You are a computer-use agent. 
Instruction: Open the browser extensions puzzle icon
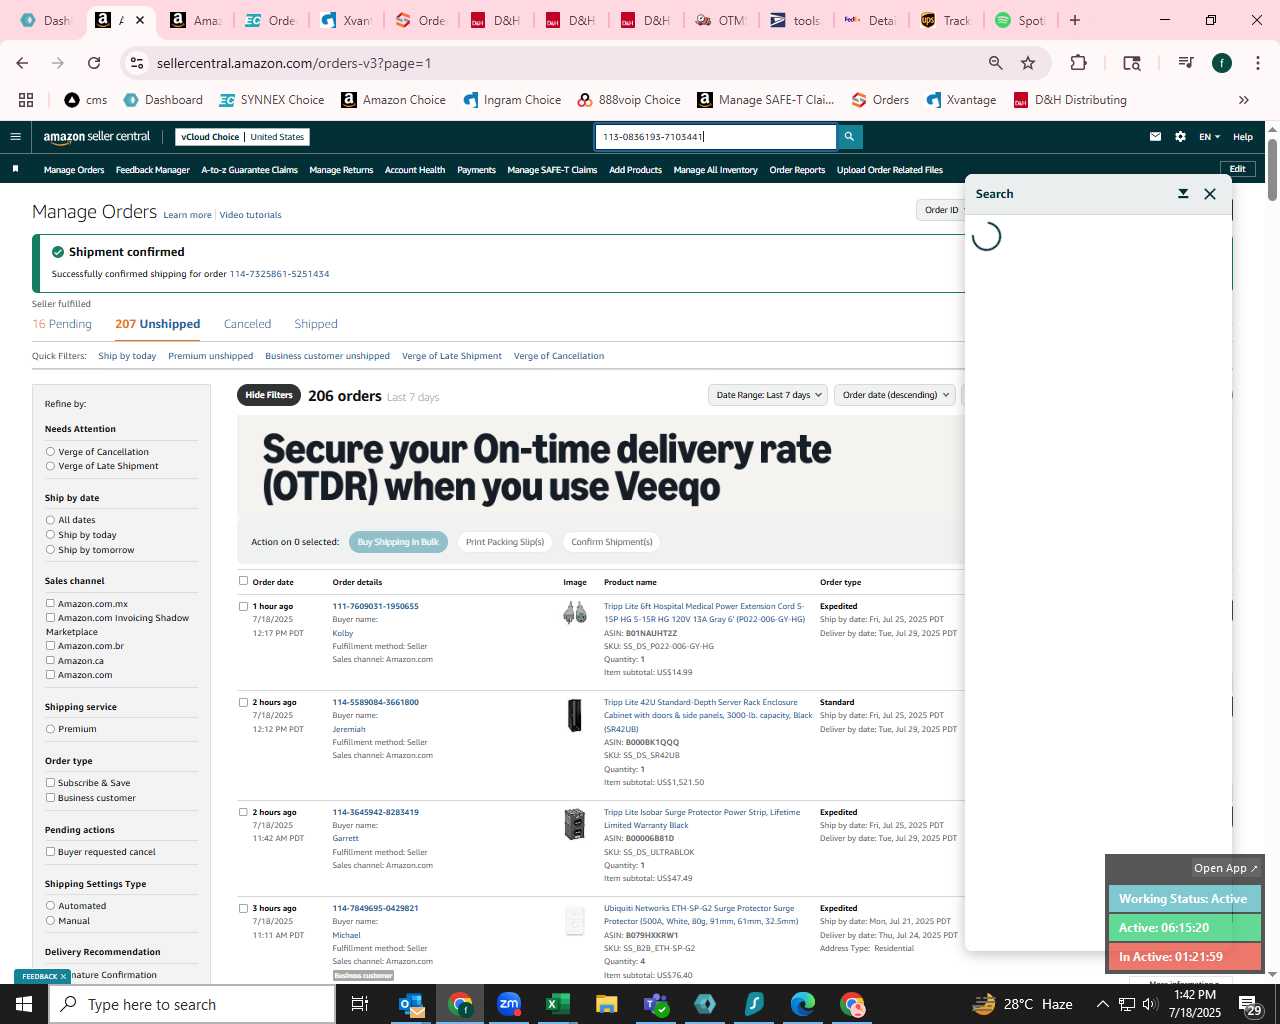(1078, 63)
